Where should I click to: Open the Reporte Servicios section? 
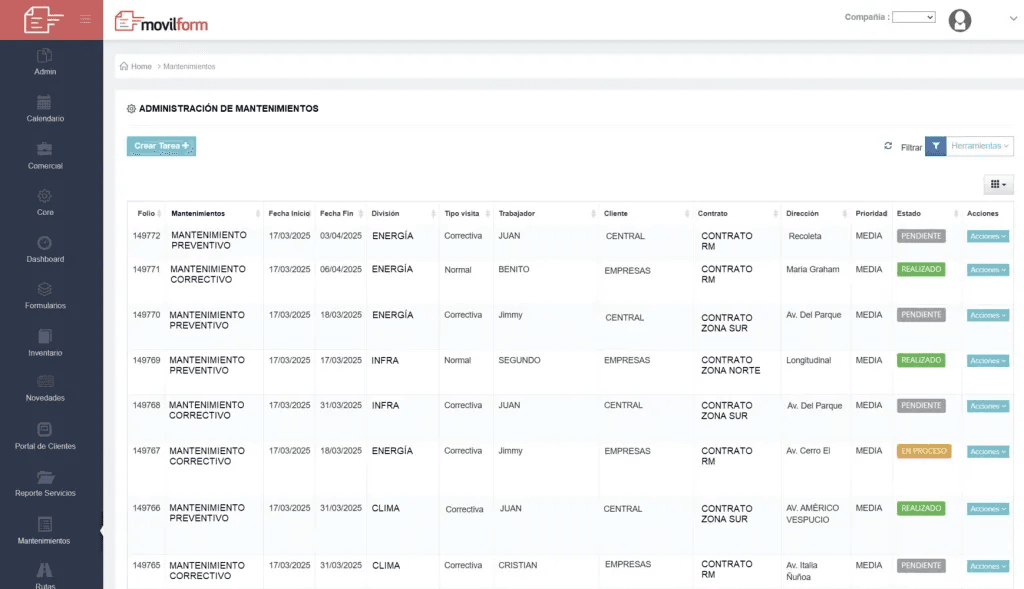click(x=45, y=484)
